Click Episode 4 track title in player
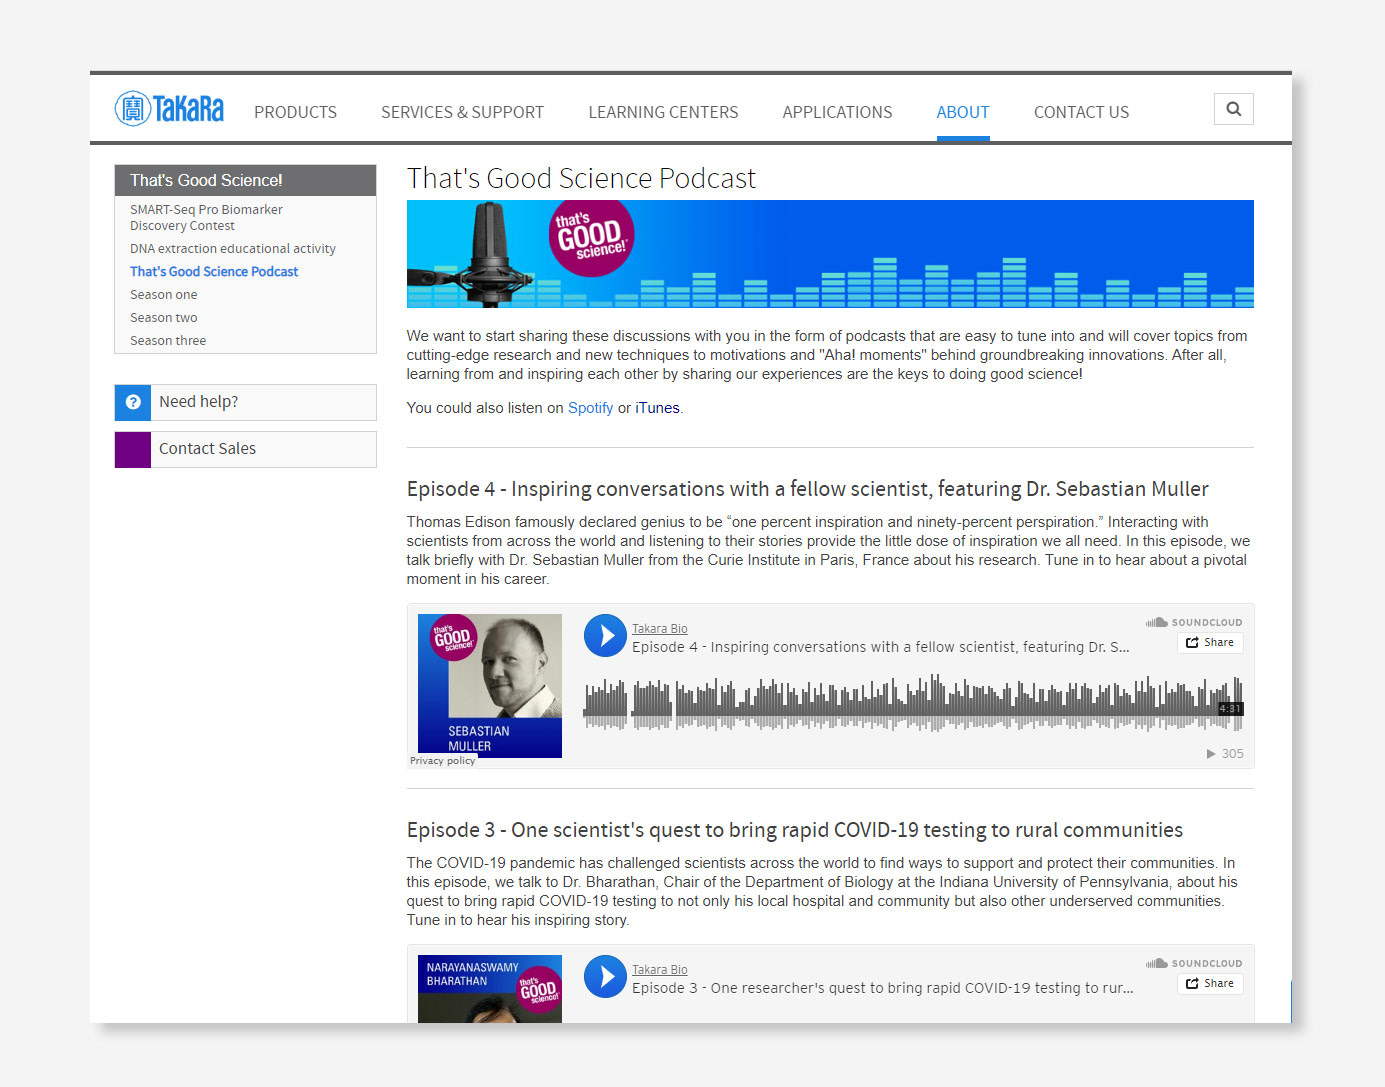 click(881, 647)
